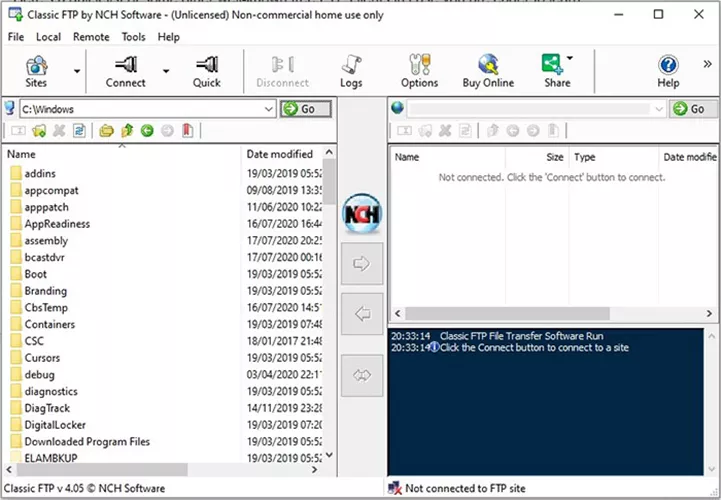Click the NCH logo
721x500 pixels.
point(362,214)
